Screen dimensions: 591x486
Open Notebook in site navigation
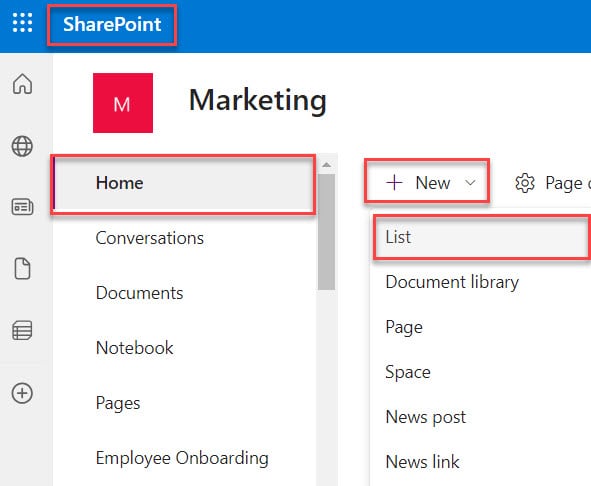pyautogui.click(x=135, y=348)
